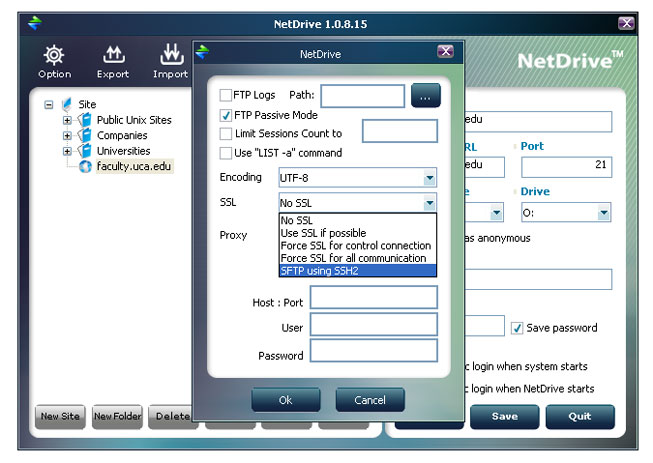Image resolution: width=653 pixels, height=463 pixels.
Task: Click the proxy Host : Port field
Action: [x=374, y=297]
